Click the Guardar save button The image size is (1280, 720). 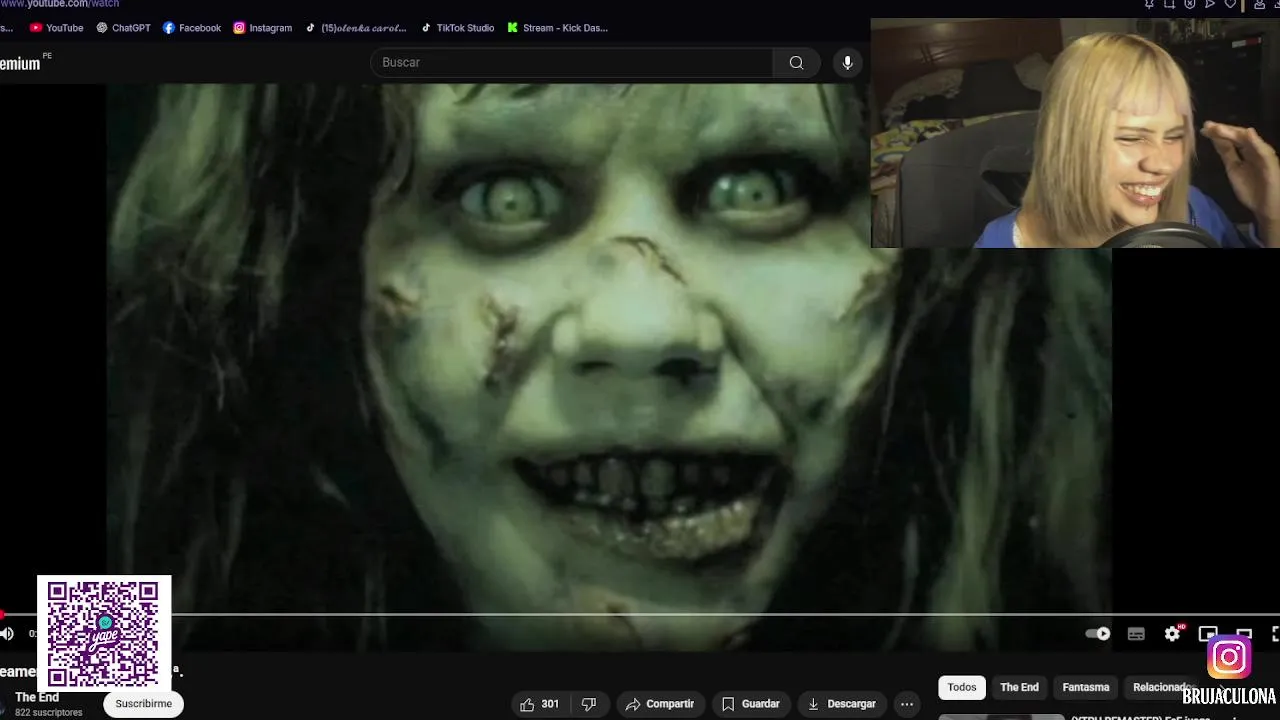751,704
